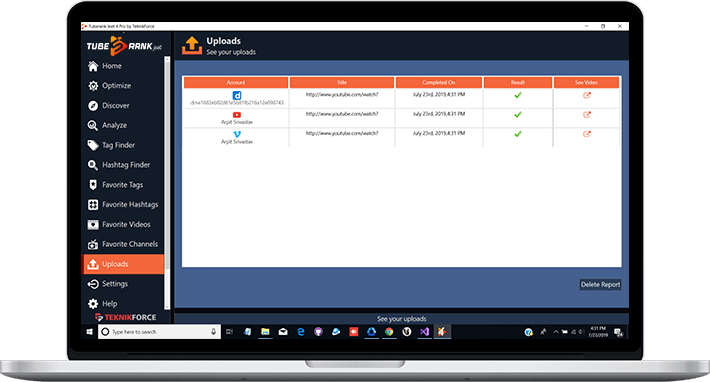Click the Favorite Videos icon
The image size is (710, 382).
(93, 224)
